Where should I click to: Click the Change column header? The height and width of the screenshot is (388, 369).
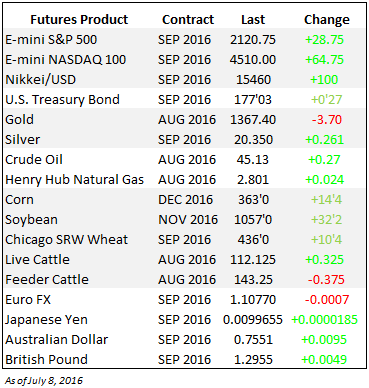tap(327, 20)
